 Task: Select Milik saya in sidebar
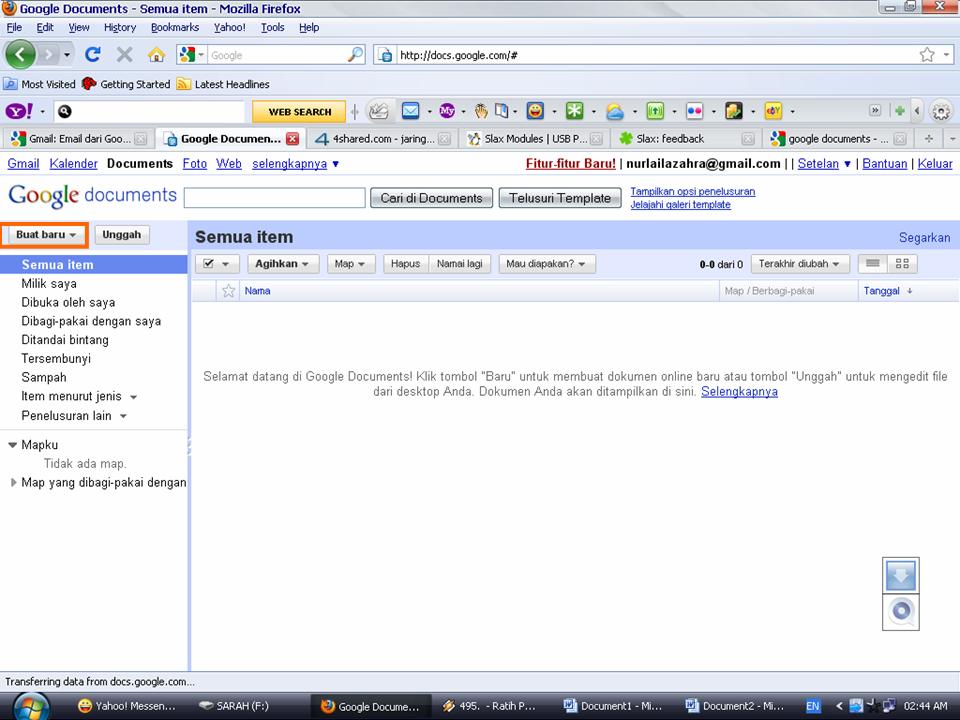tap(49, 283)
